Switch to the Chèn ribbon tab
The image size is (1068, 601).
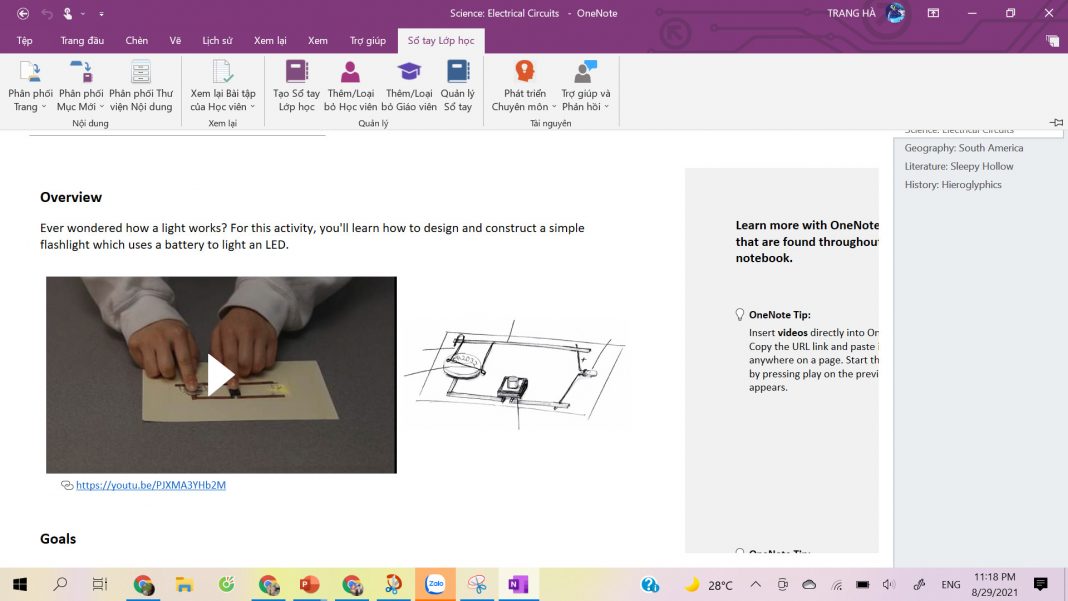[137, 41]
